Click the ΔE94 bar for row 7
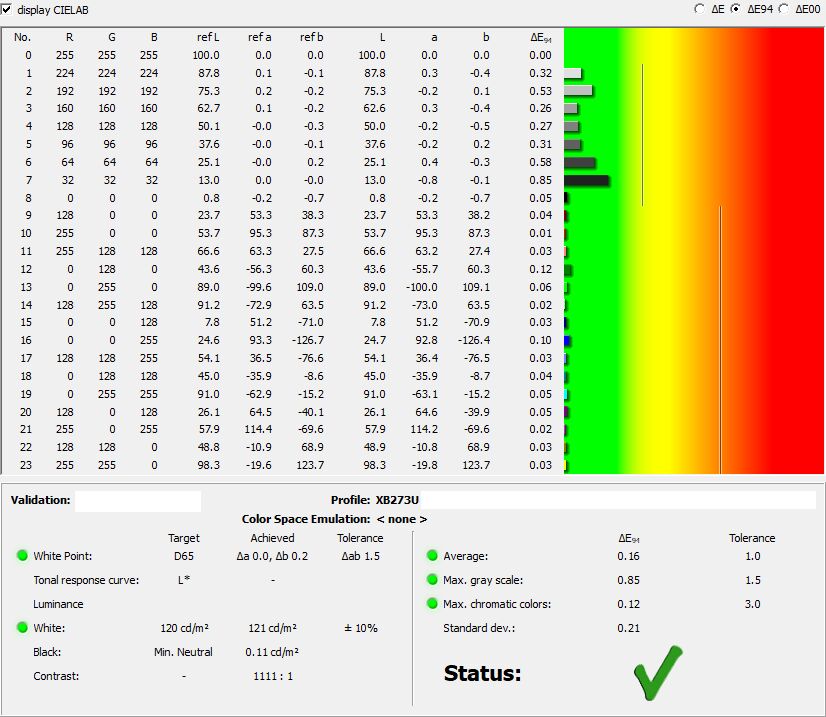The height and width of the screenshot is (717, 826). click(586, 181)
